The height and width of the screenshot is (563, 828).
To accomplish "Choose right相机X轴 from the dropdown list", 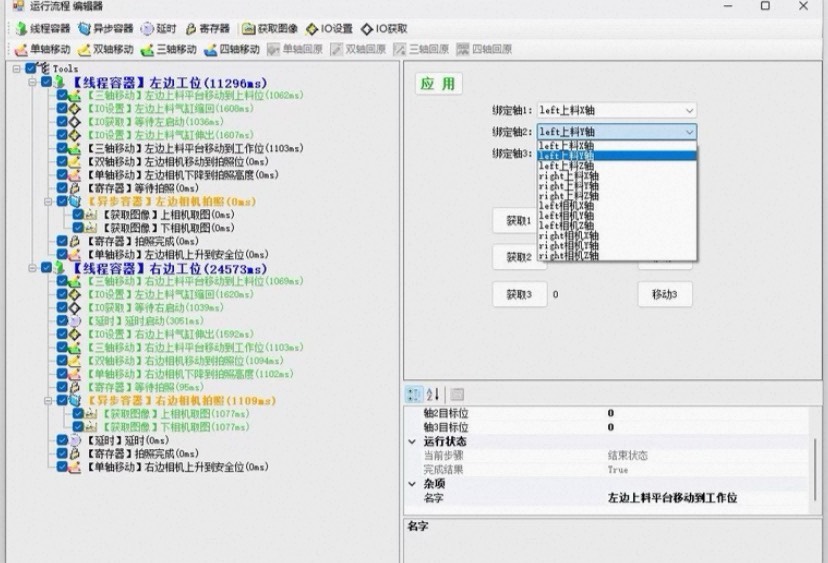I will coord(617,236).
